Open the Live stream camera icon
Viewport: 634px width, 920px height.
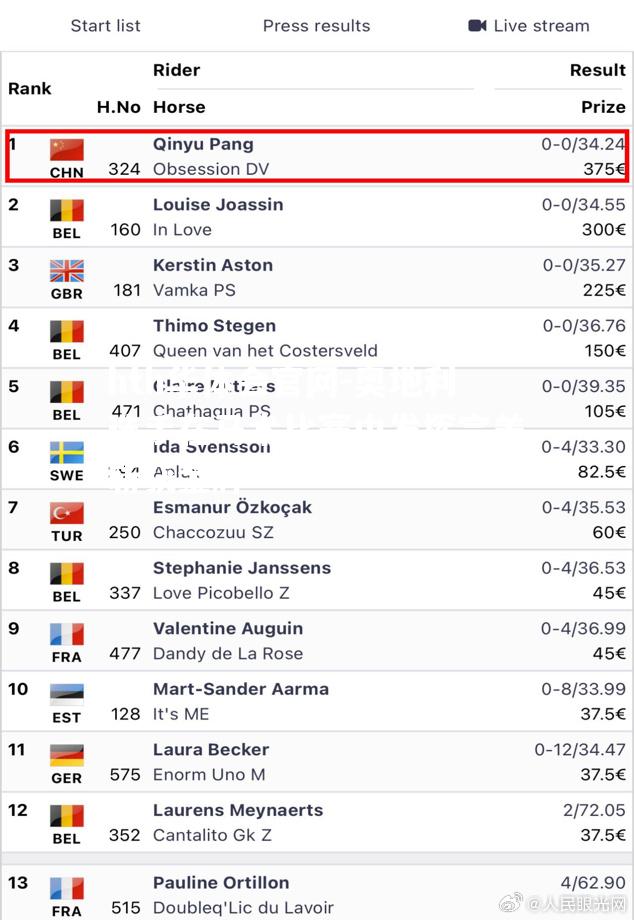coord(477,26)
